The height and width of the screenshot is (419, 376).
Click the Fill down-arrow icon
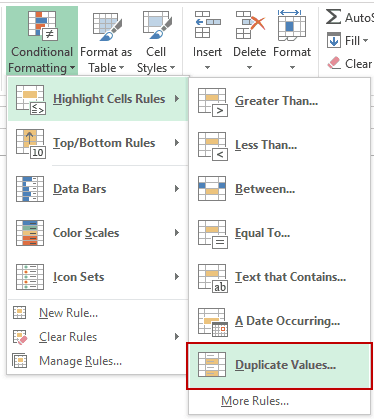pos(334,40)
